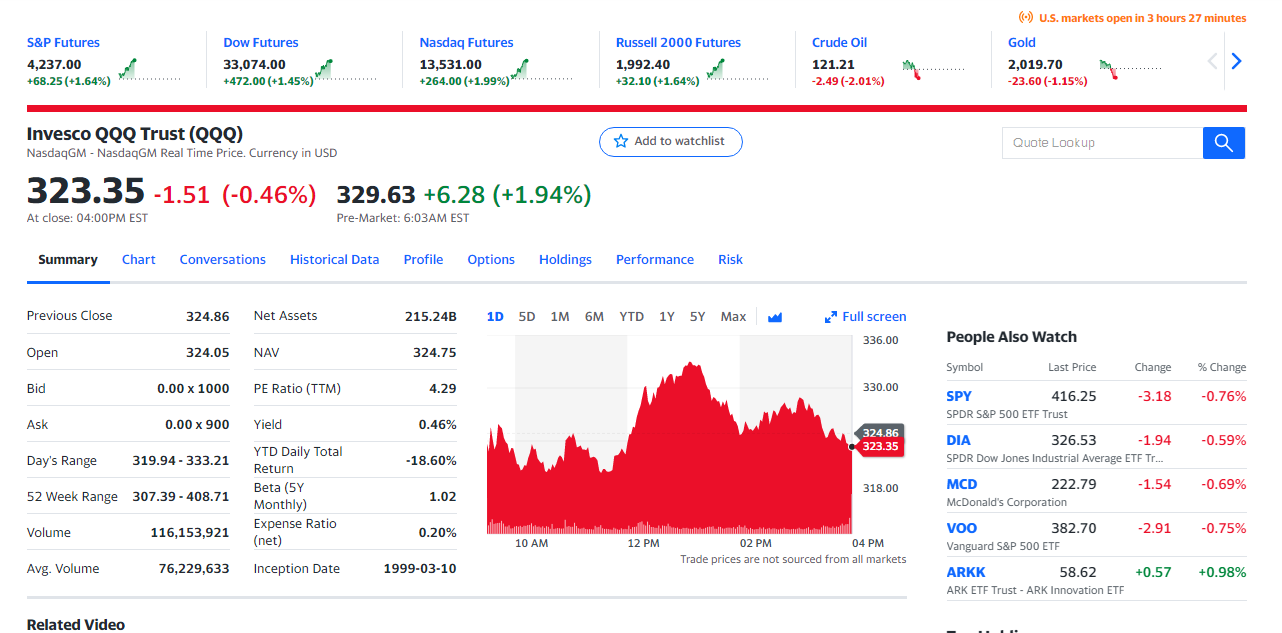Open the Options tab
Viewport: 1282px width, 633px height.
pos(491,260)
